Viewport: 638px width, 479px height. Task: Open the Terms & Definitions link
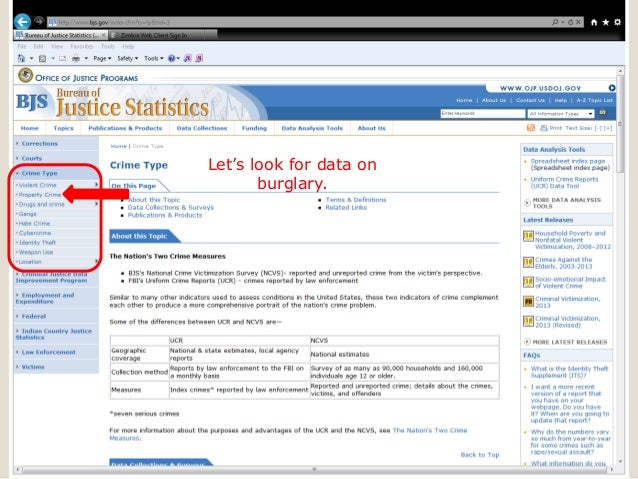355,199
